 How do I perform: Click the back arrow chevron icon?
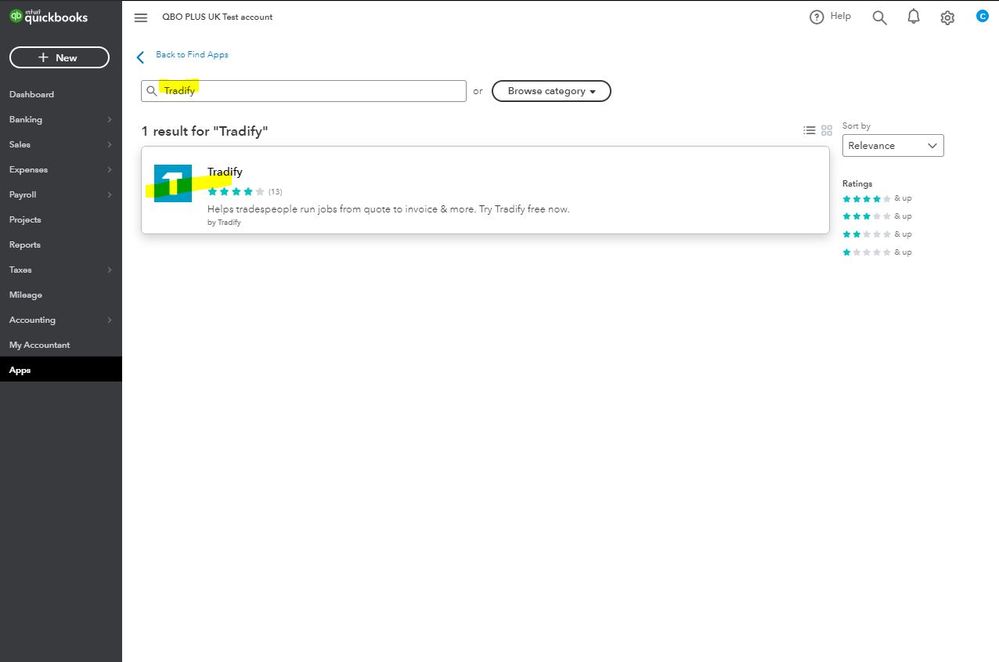tap(140, 57)
